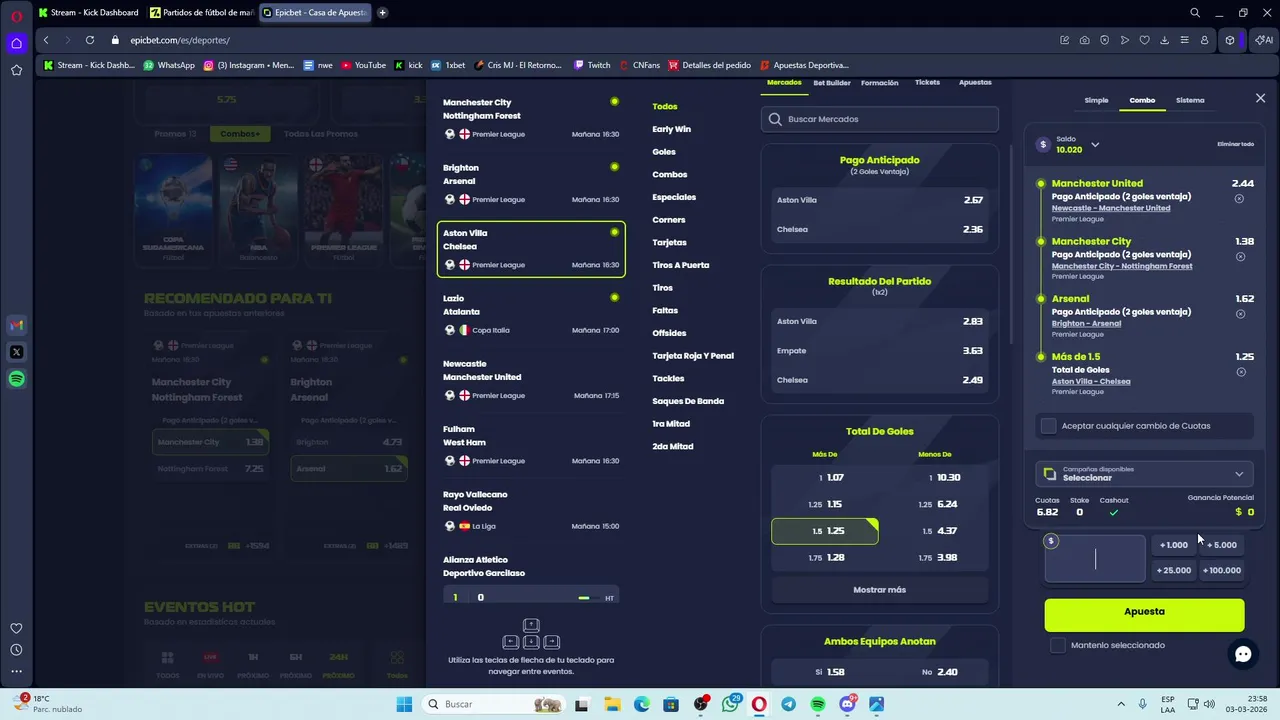Viewport: 1280px width, 720px height.
Task: Open Campañas disponibles Seleccionar dropdown
Action: [1144, 474]
